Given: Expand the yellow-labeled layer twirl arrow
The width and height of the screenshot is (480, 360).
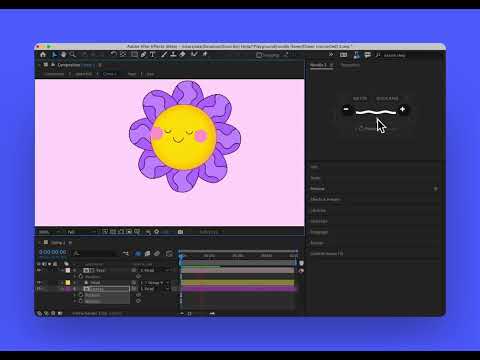Looking at the screenshot, I should 75,282.
